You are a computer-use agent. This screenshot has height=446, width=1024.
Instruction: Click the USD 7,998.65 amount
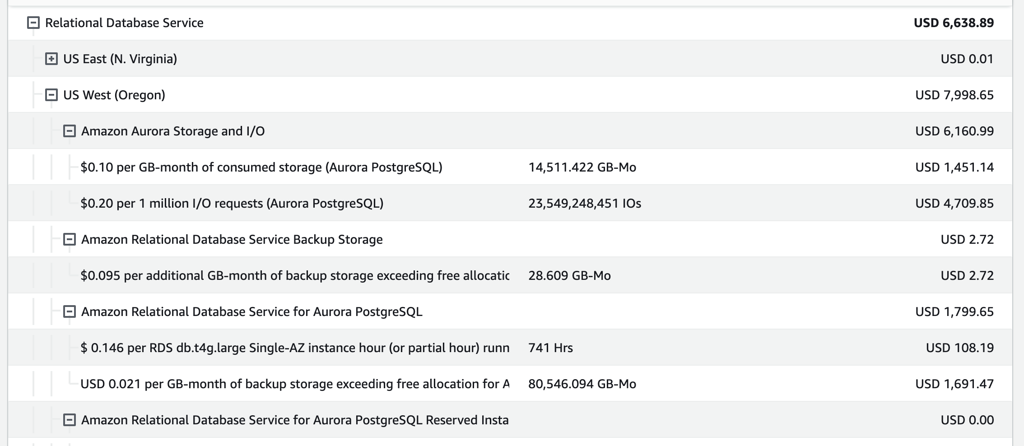tap(955, 95)
